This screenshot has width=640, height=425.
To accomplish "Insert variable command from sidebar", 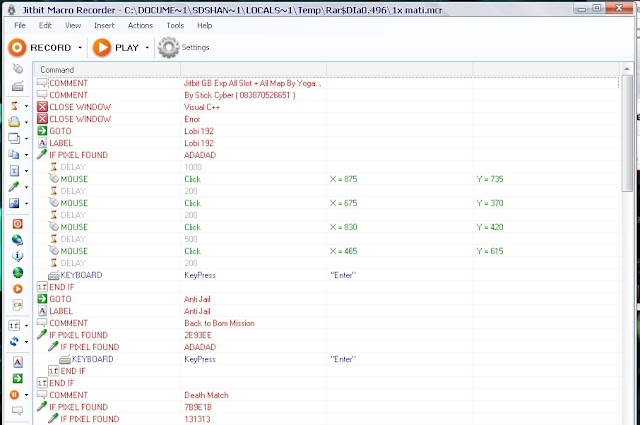I will tap(14, 171).
